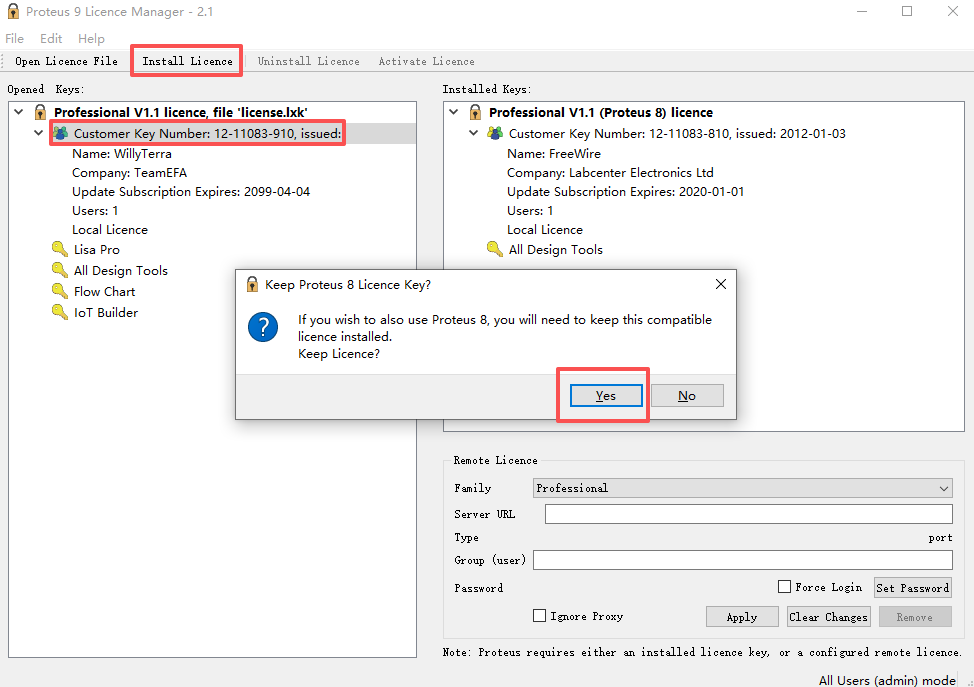Select 'Update Subscription Expires: 2099-04-04' row
974x687 pixels.
(x=191, y=191)
